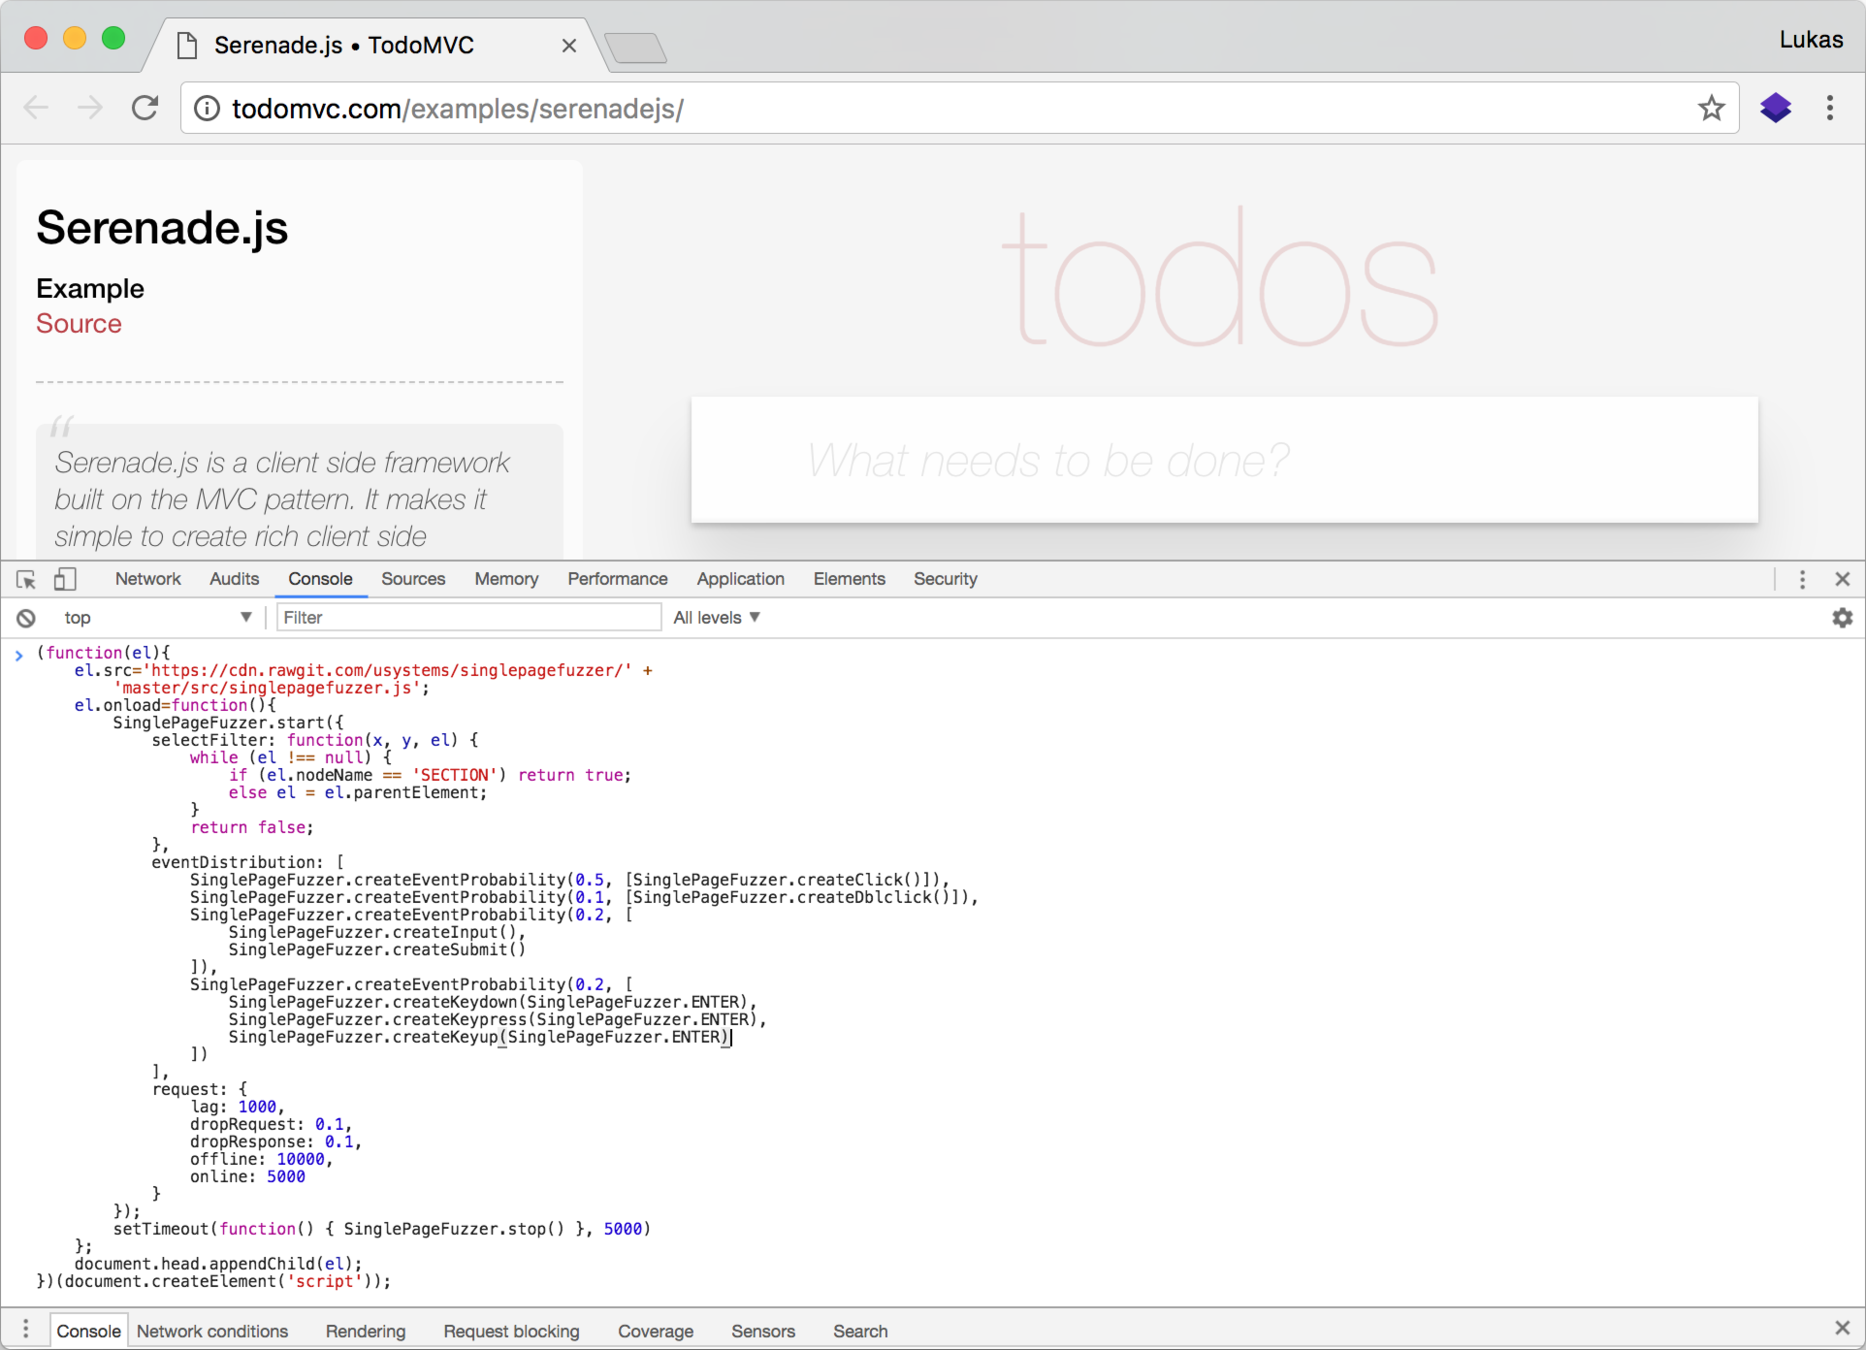
Task: Open the Network conditions drawer tab
Action: (212, 1331)
